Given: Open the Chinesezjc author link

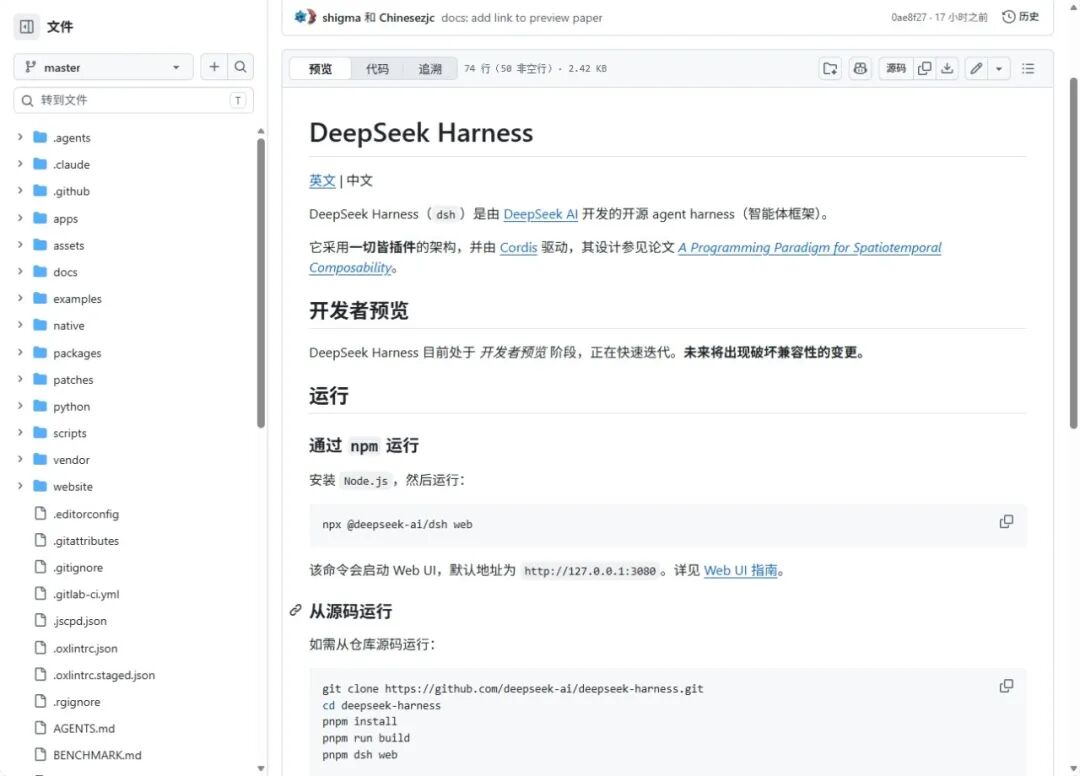Looking at the screenshot, I should pyautogui.click(x=406, y=18).
